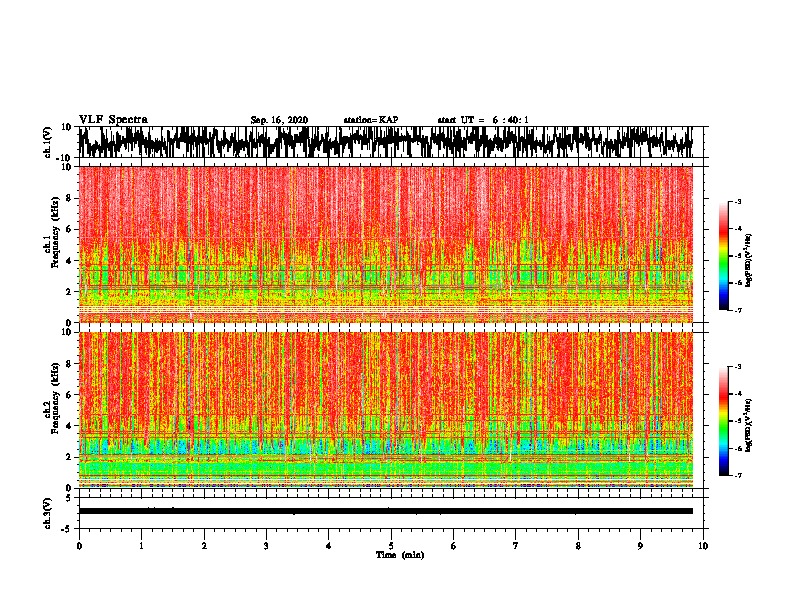Click the time axis tick label '0'

pyautogui.click(x=79, y=546)
